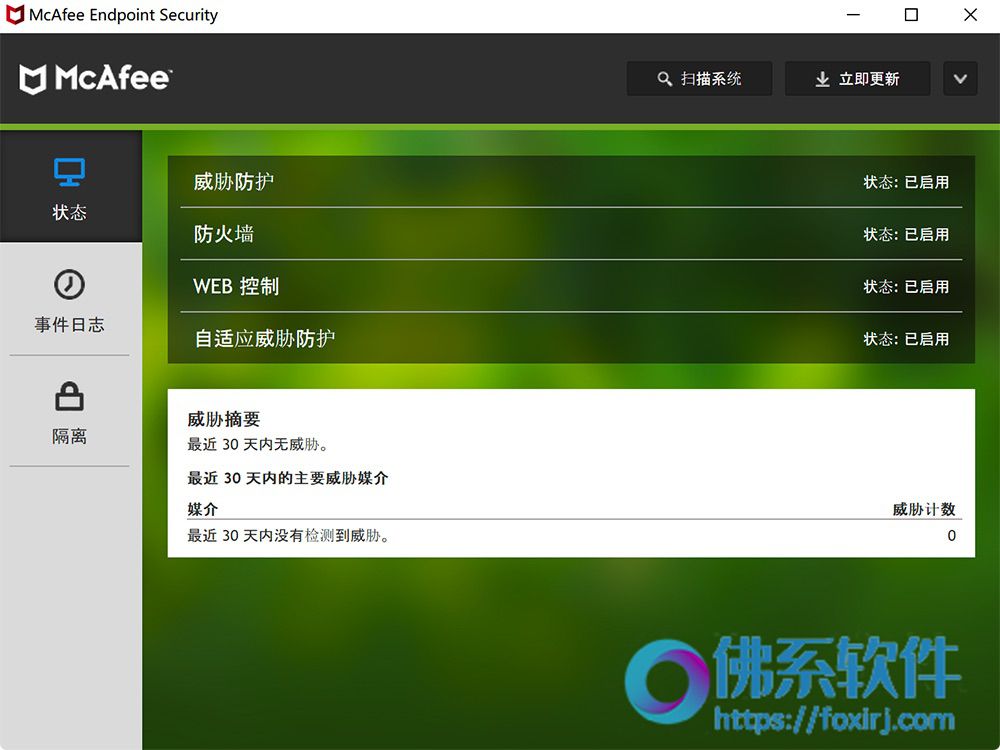Viewport: 1000px width, 750px height.
Task: Open the 隔离 lock icon in sidebar
Action: tap(70, 396)
